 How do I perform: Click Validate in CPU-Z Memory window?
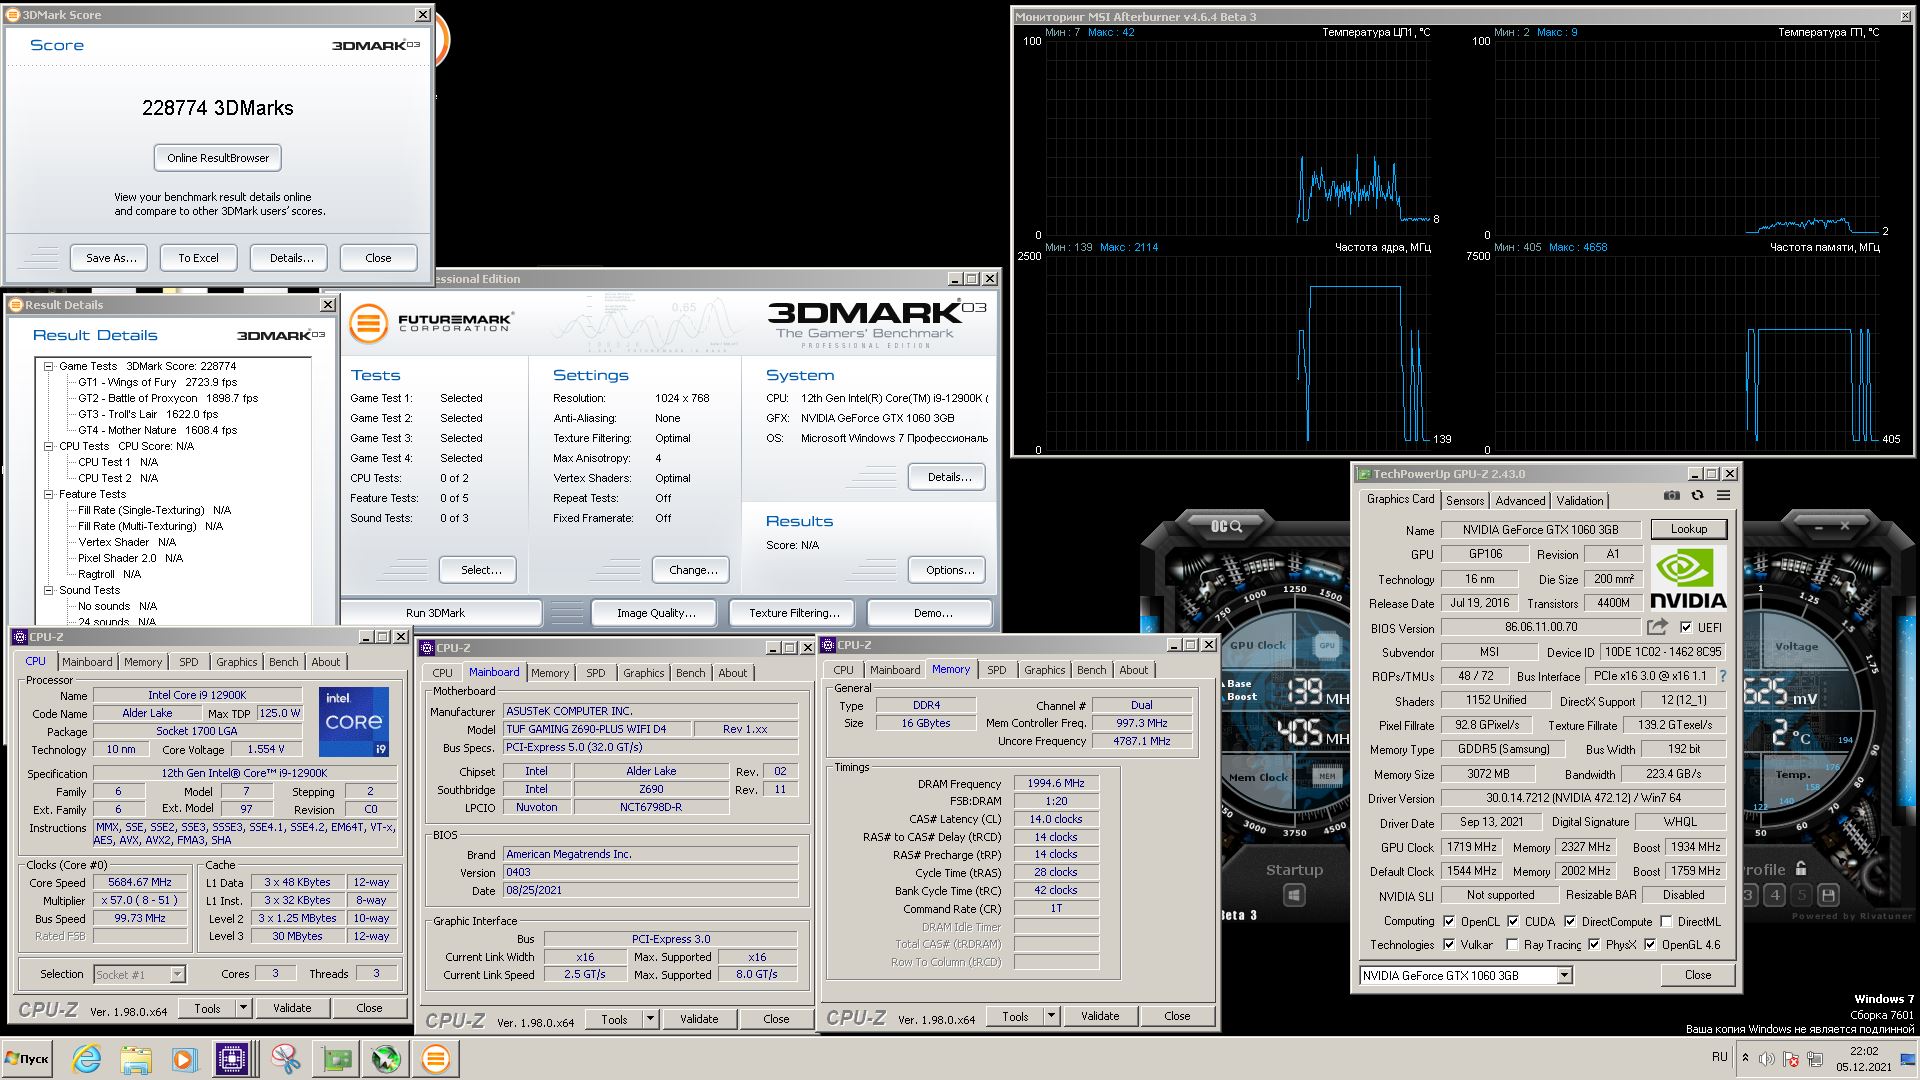pyautogui.click(x=1100, y=1016)
